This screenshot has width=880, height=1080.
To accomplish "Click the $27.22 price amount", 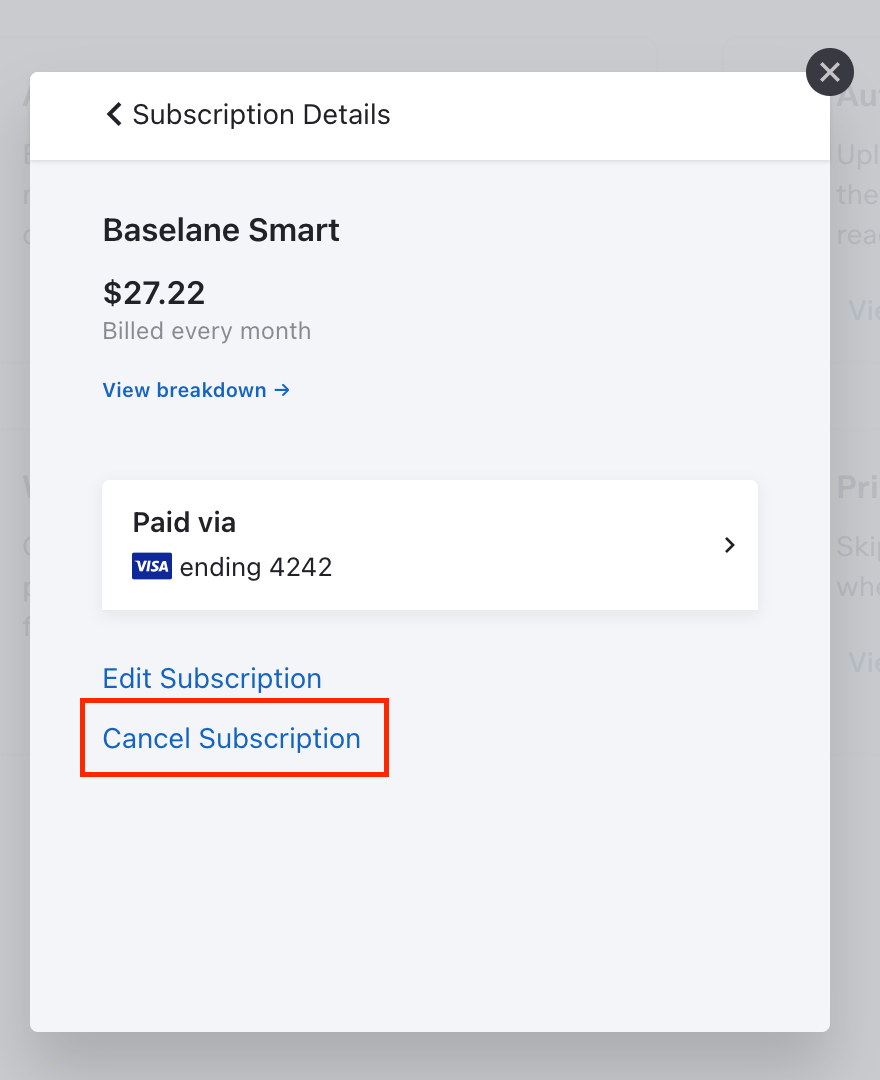I will coord(154,293).
